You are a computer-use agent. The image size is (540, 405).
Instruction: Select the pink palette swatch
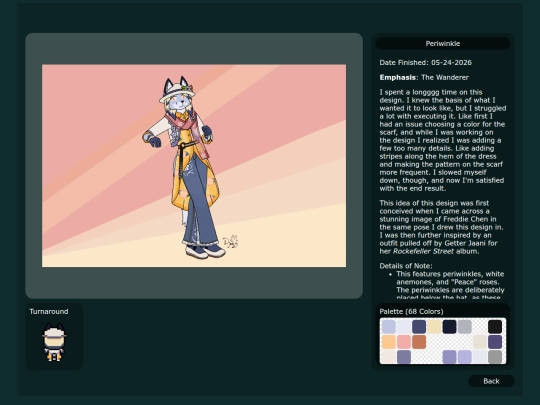404,342
